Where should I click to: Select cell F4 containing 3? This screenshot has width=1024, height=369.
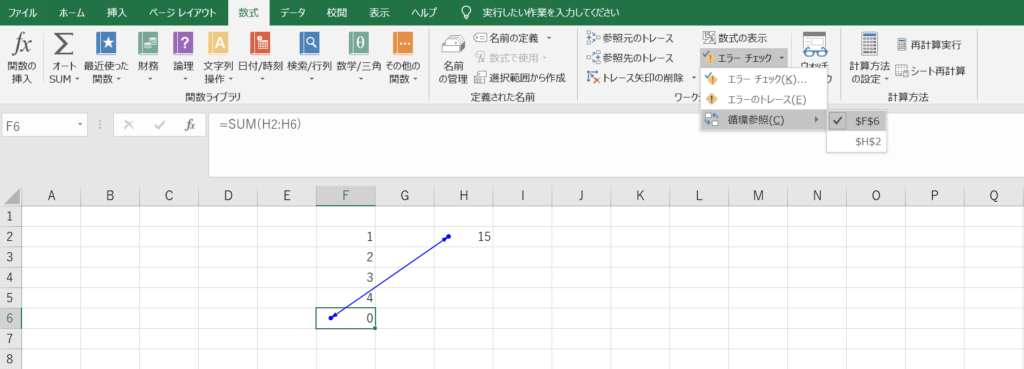tap(345, 278)
